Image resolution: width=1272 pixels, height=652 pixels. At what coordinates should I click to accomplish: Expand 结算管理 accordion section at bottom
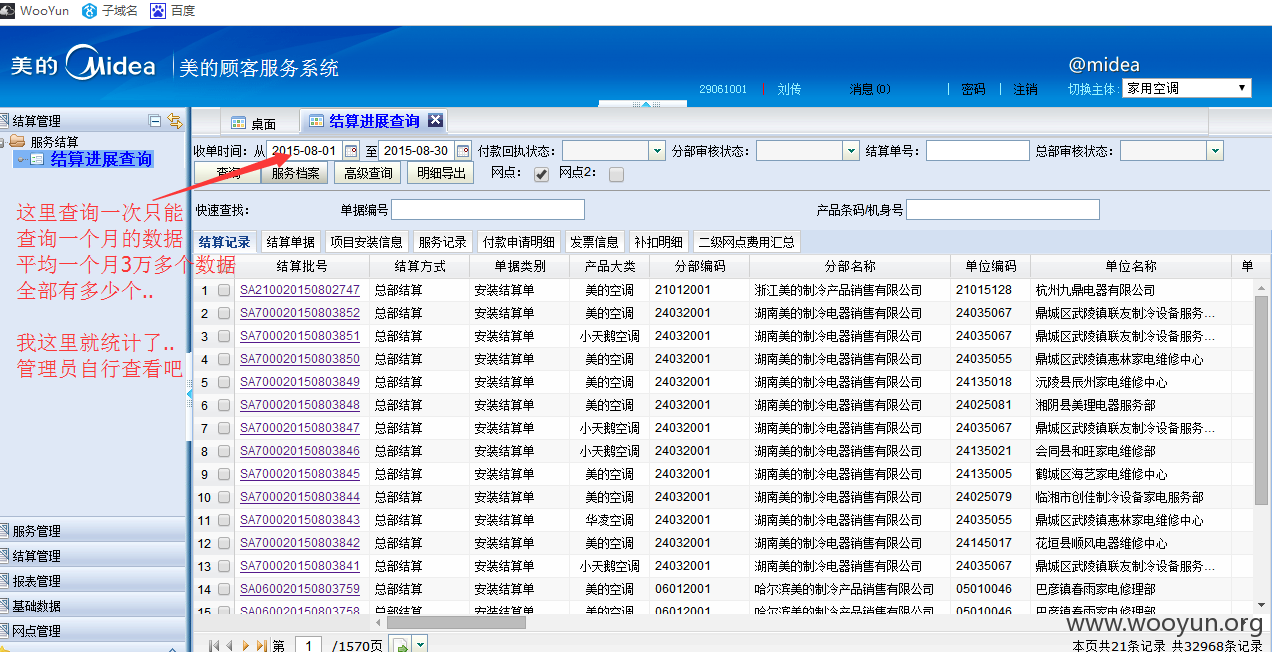[x=93, y=556]
